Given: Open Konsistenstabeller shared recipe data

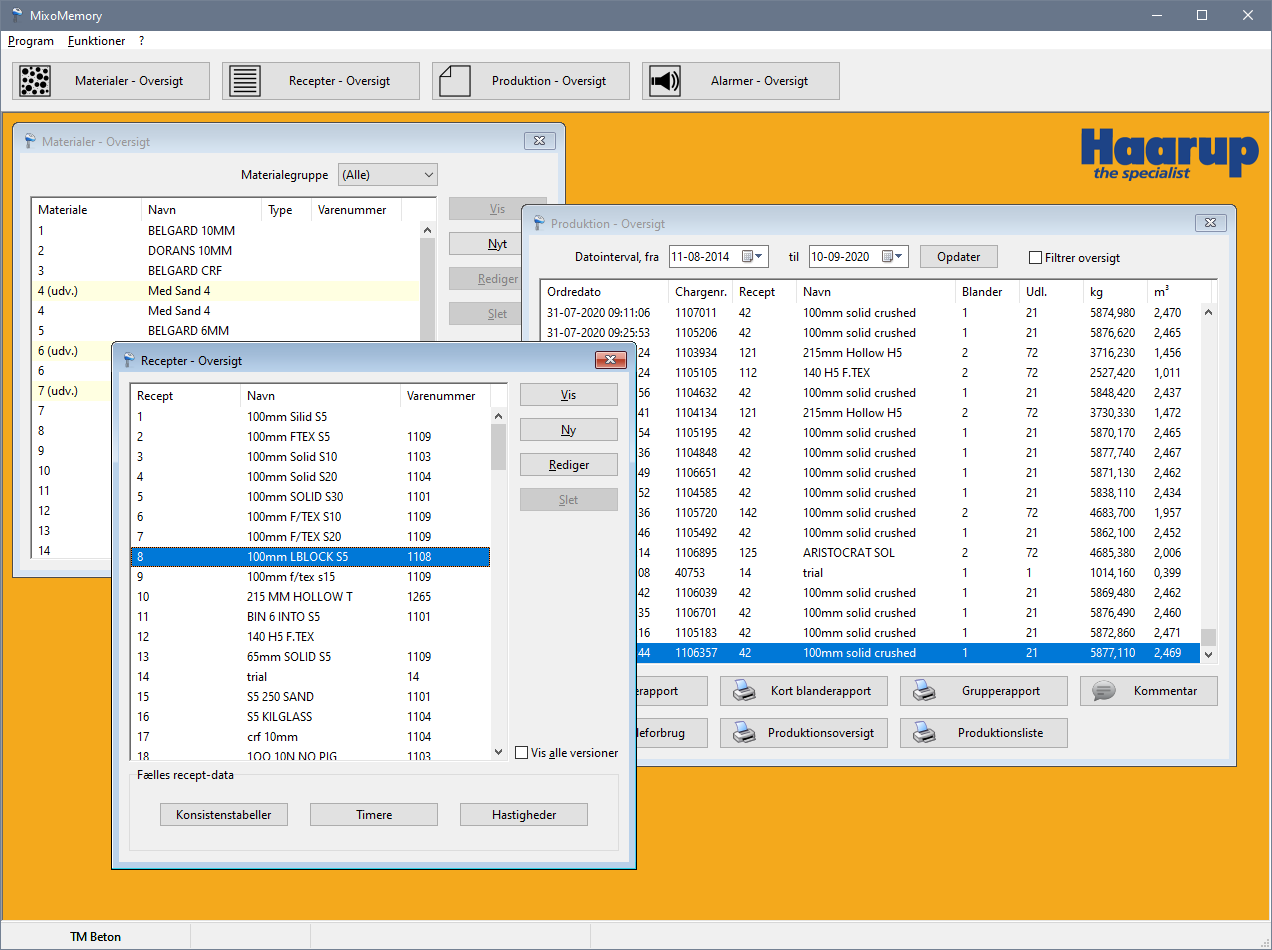Looking at the screenshot, I should 224,815.
